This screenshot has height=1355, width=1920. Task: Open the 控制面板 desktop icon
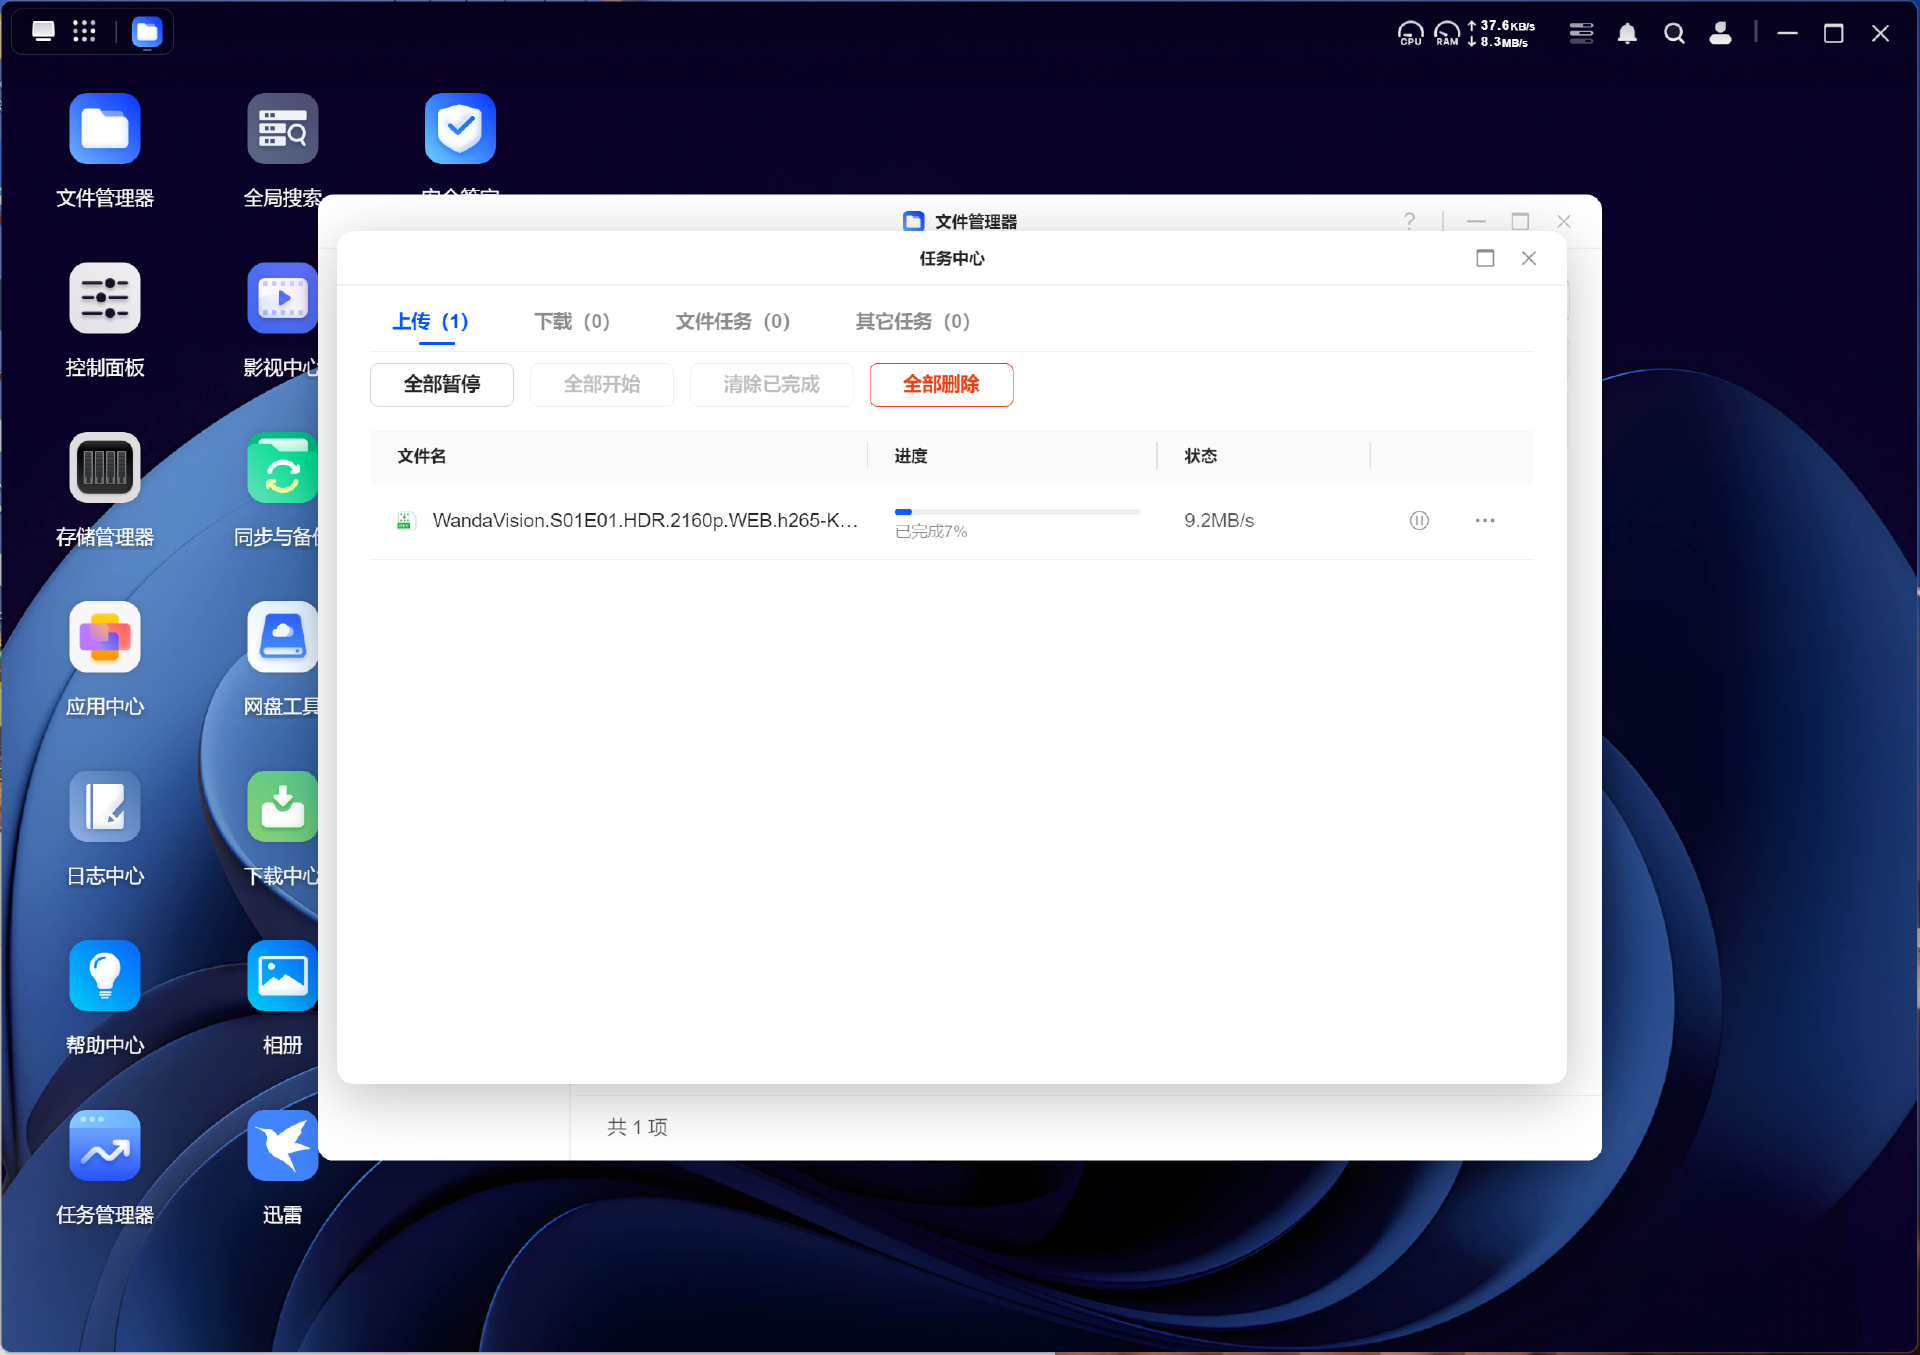(105, 298)
